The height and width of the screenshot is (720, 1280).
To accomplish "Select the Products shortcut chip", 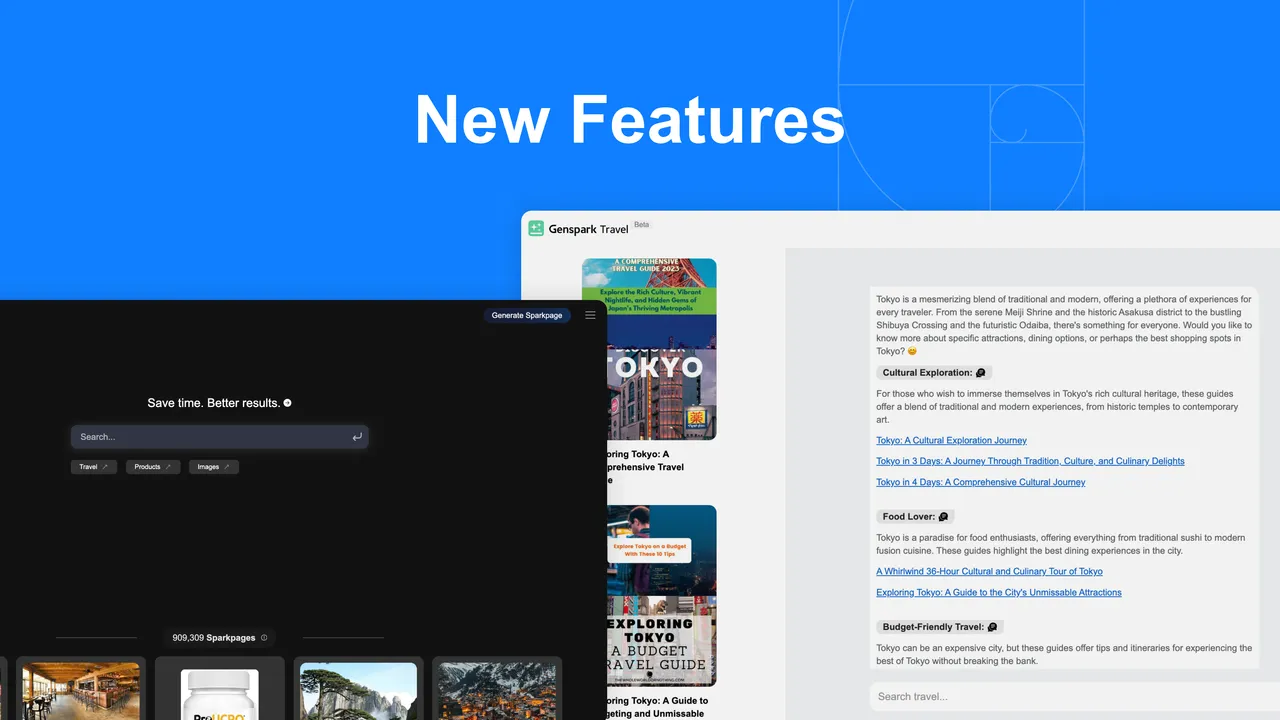I will coord(153,467).
